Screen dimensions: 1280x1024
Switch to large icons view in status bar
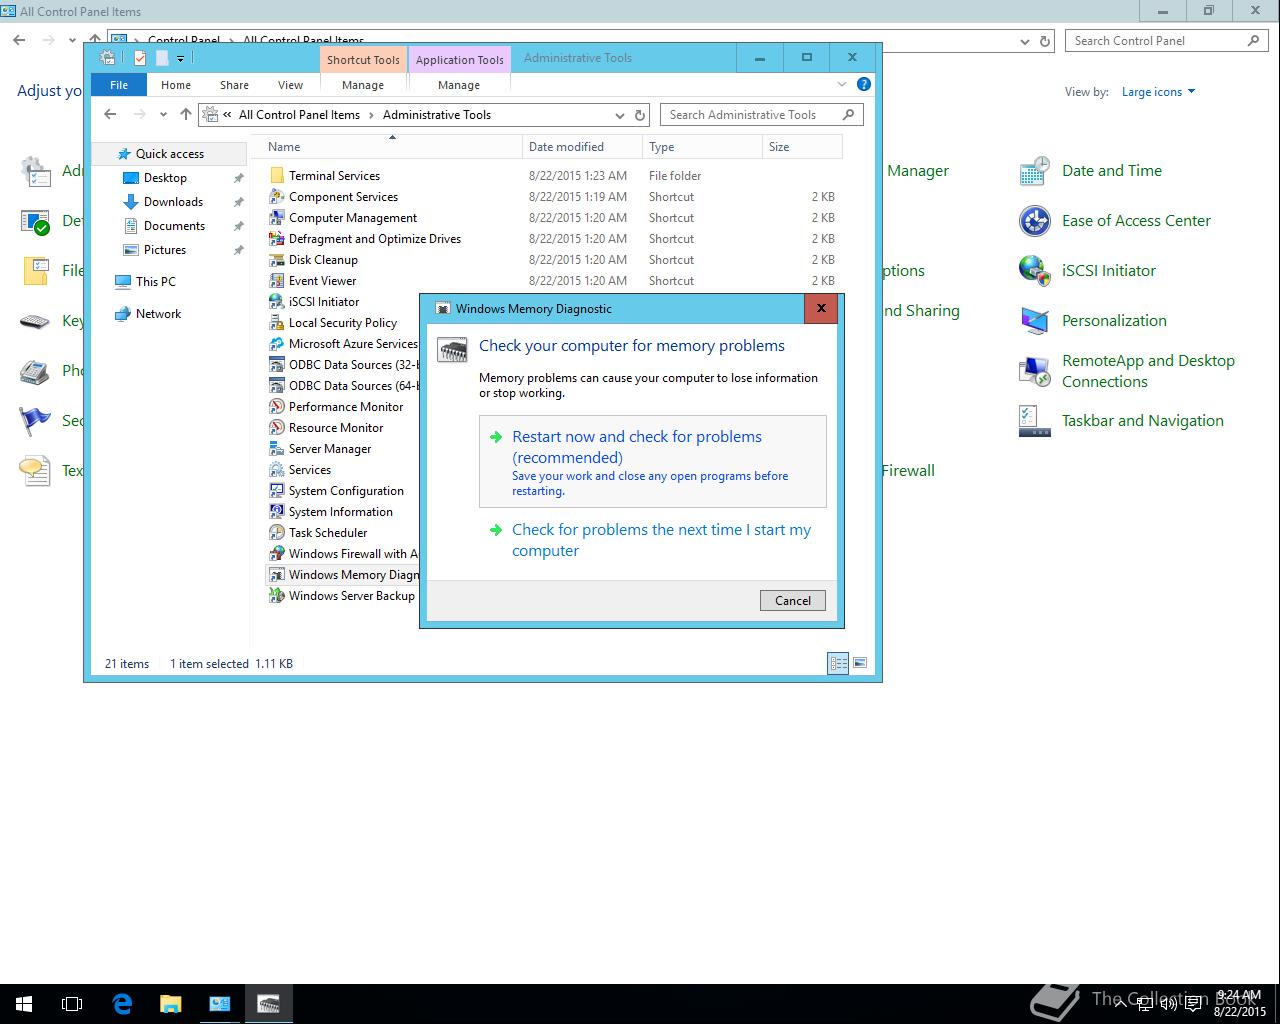pyautogui.click(x=860, y=663)
